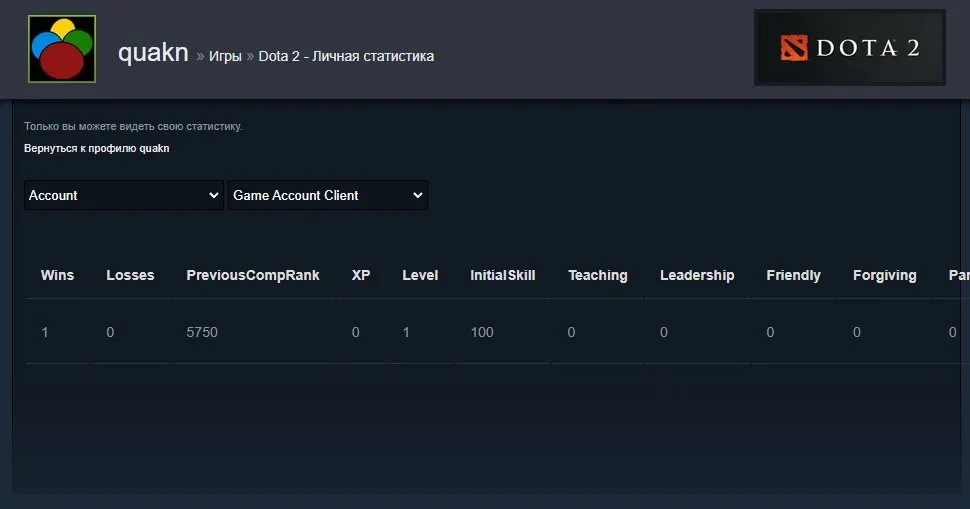970x509 pixels.
Task: Select the XP value 0
Action: coord(356,332)
